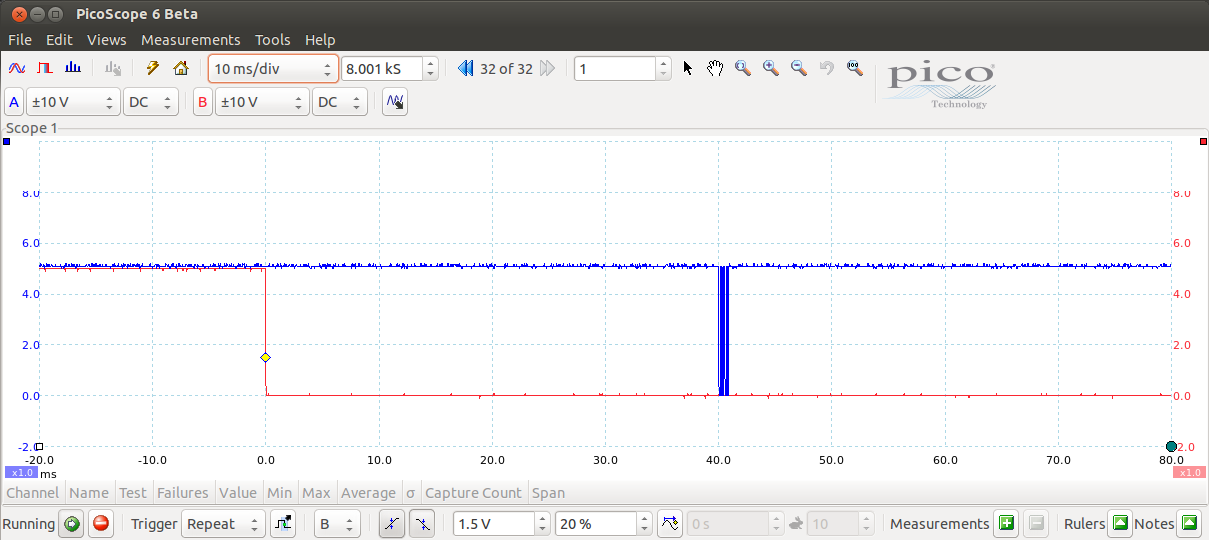Viewport: 1209px width, 540px height.
Task: Open Channel A options button
Action: pos(14,102)
